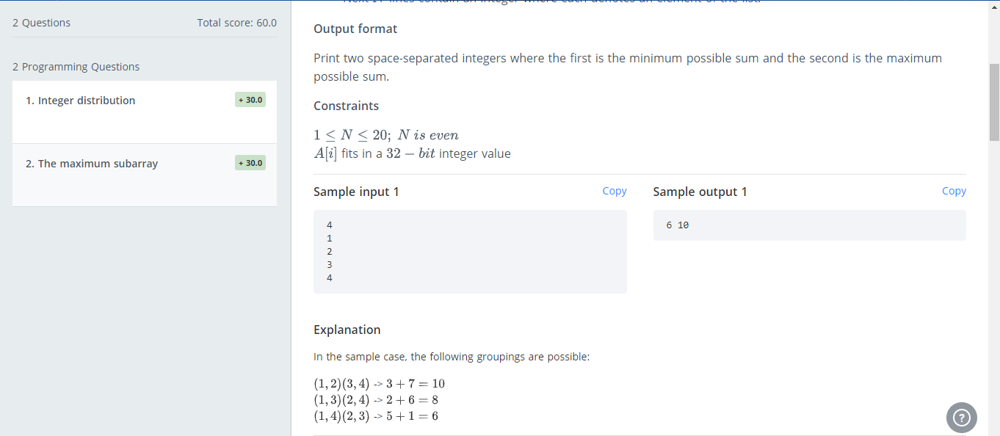
Task: Select the maximum subarray question
Action: click(x=92, y=164)
